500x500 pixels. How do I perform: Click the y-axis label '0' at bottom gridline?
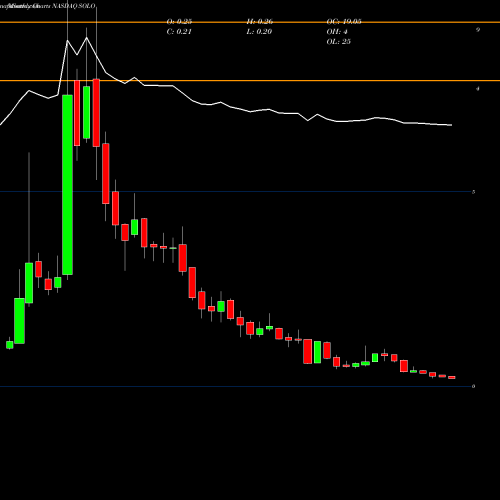473,386
